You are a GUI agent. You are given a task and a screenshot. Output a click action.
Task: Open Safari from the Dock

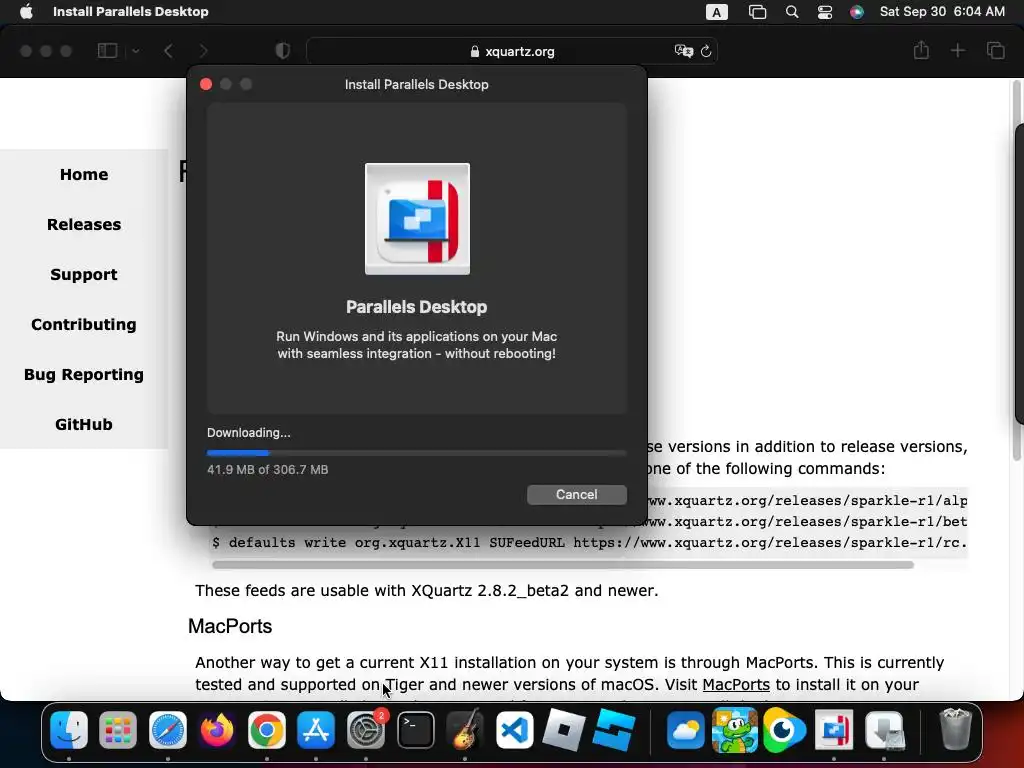point(168,729)
